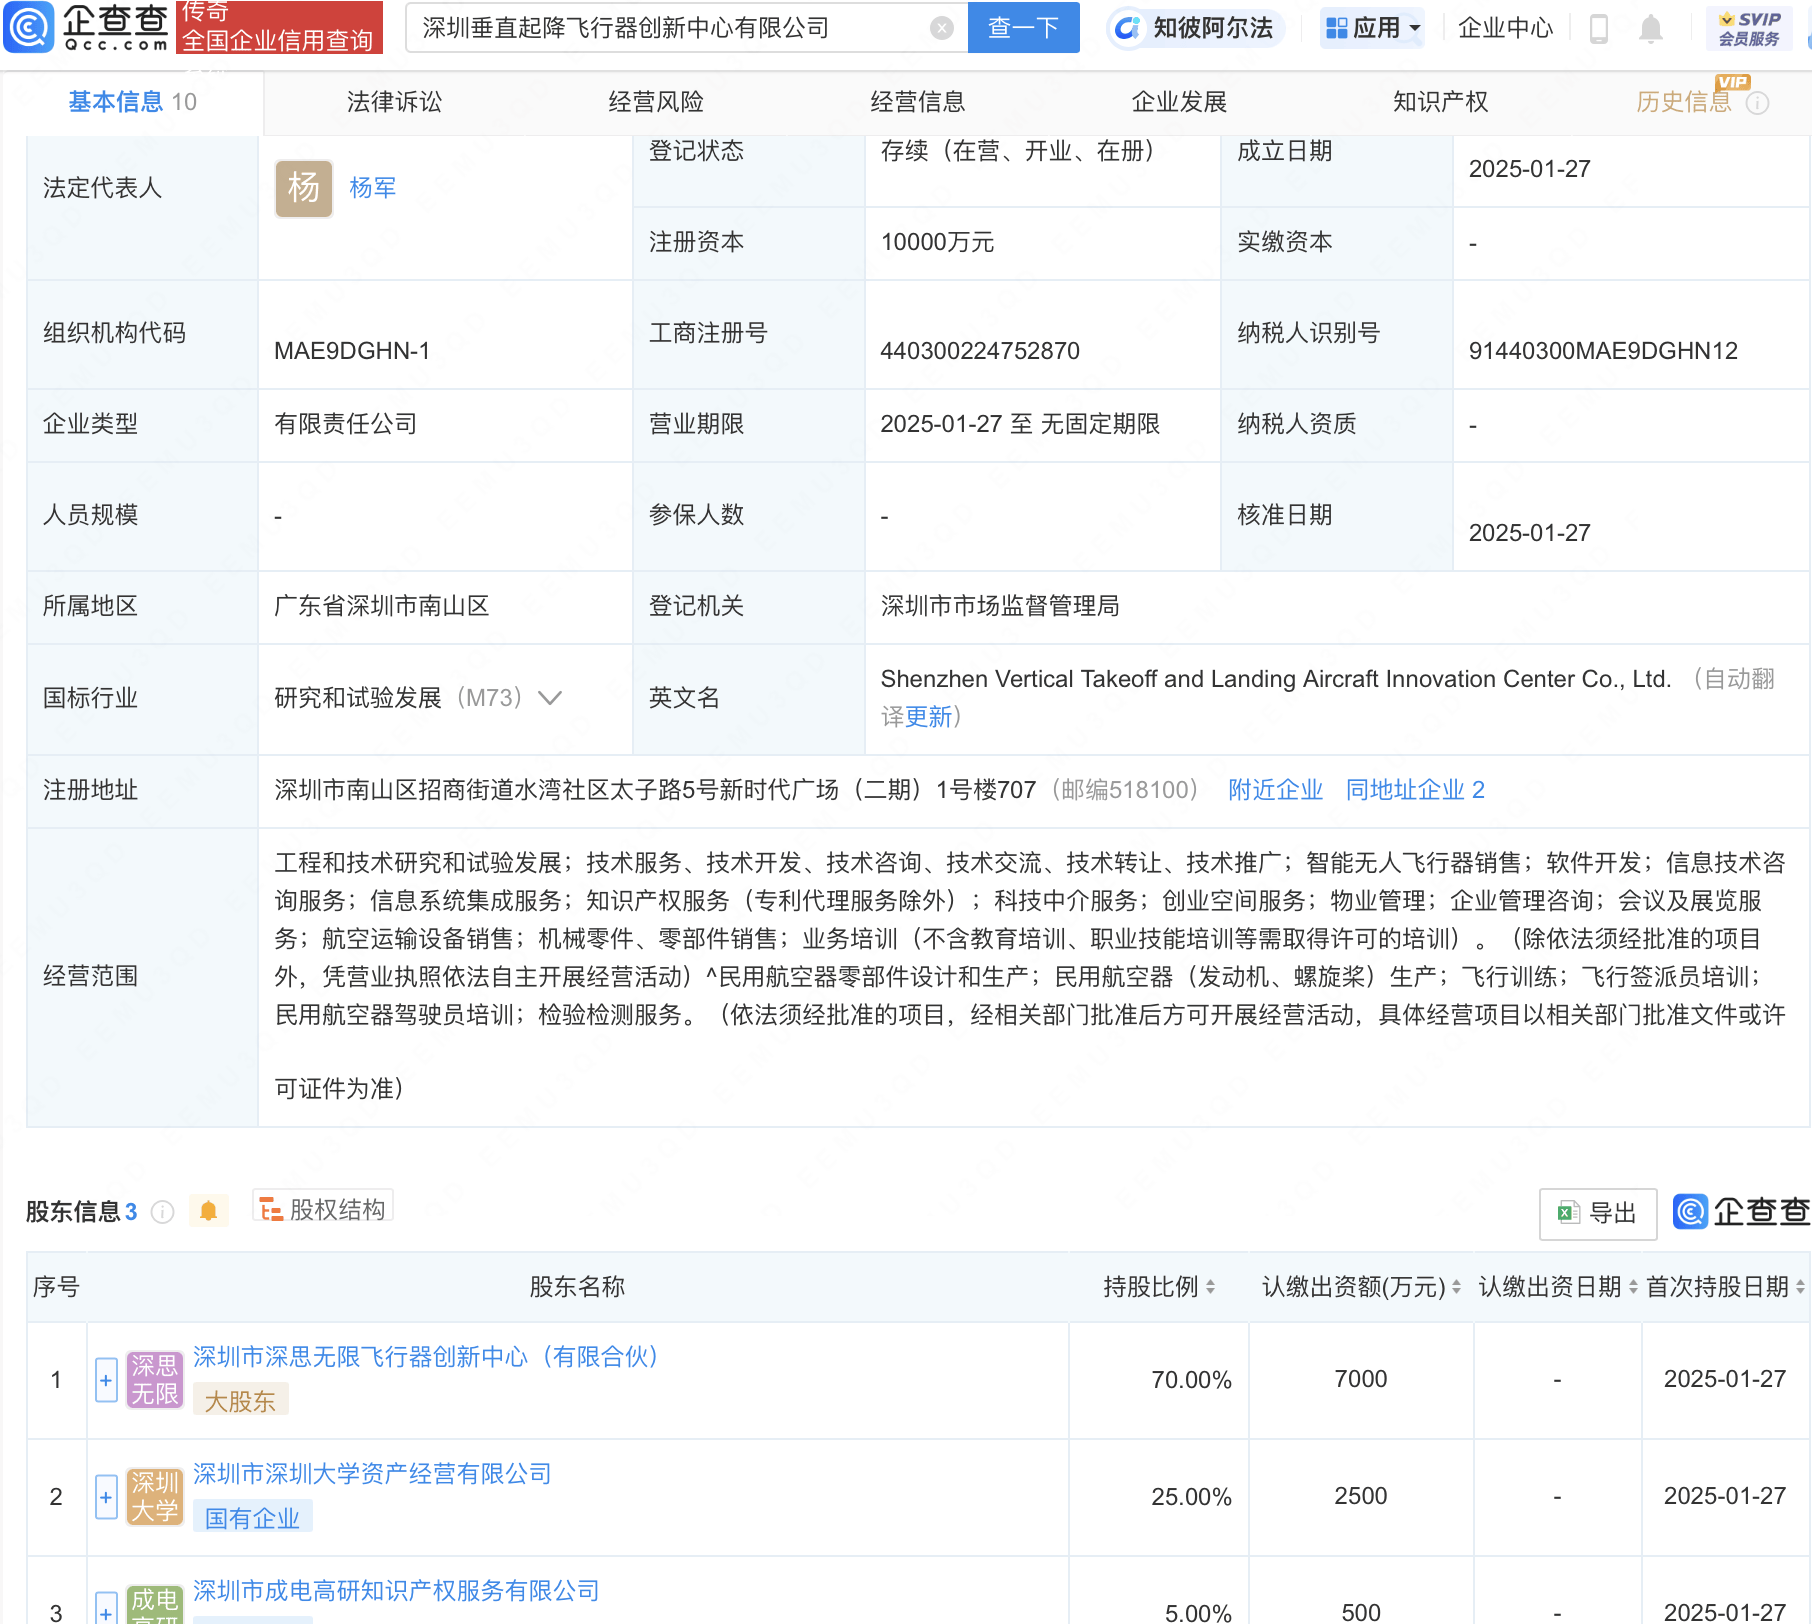Click the monitor bell beside 股东信息
Screen dimensions: 1812x1624
(x=210, y=1210)
